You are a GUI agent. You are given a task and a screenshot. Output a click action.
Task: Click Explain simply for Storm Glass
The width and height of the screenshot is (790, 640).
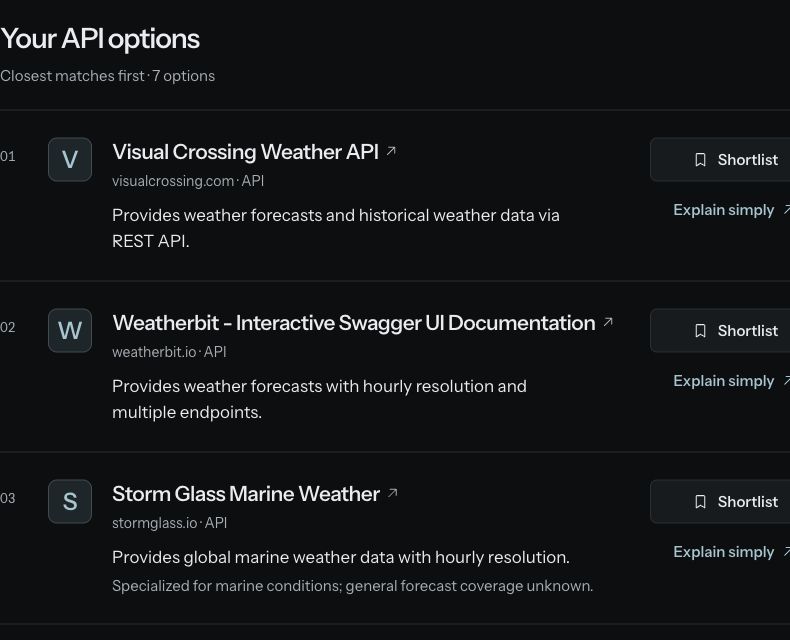click(731, 551)
